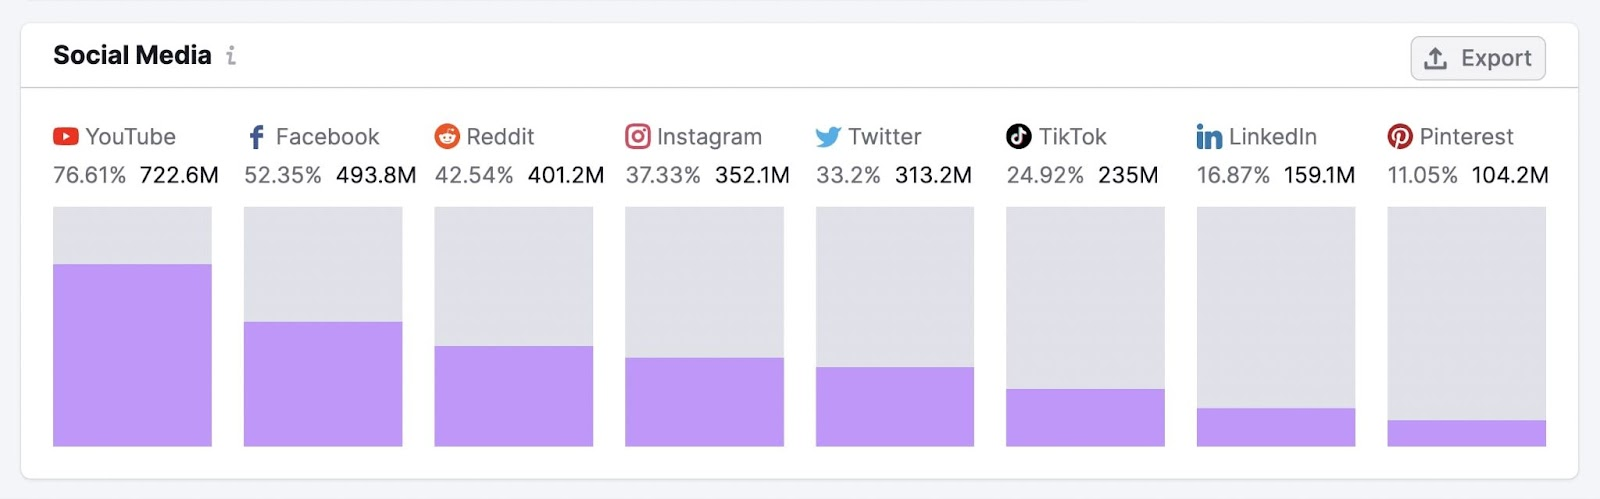Click the LinkedIn logo icon
1600x499 pixels.
(x=1209, y=137)
